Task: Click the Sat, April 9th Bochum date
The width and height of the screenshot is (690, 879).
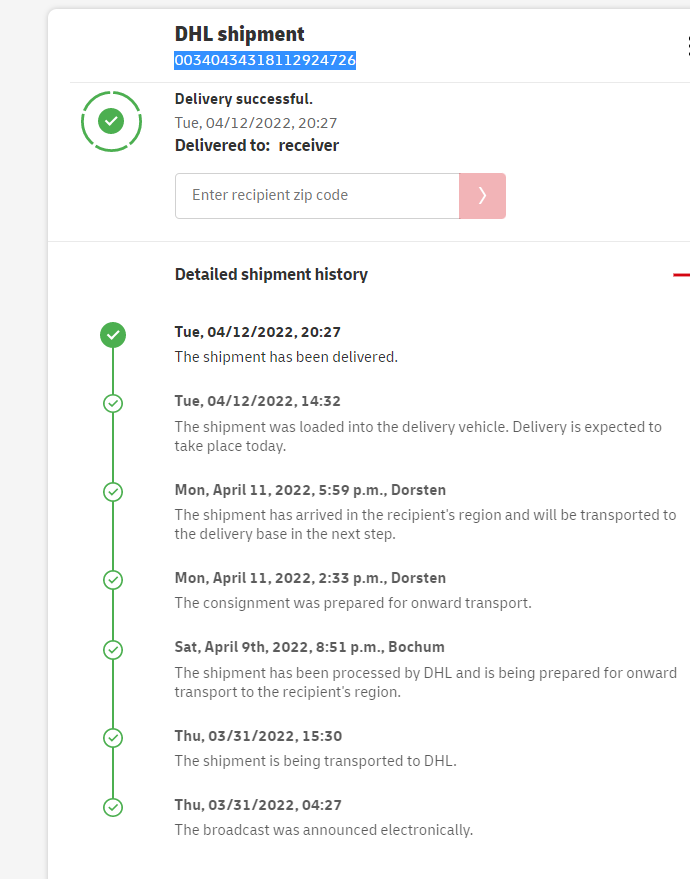Action: click(309, 647)
